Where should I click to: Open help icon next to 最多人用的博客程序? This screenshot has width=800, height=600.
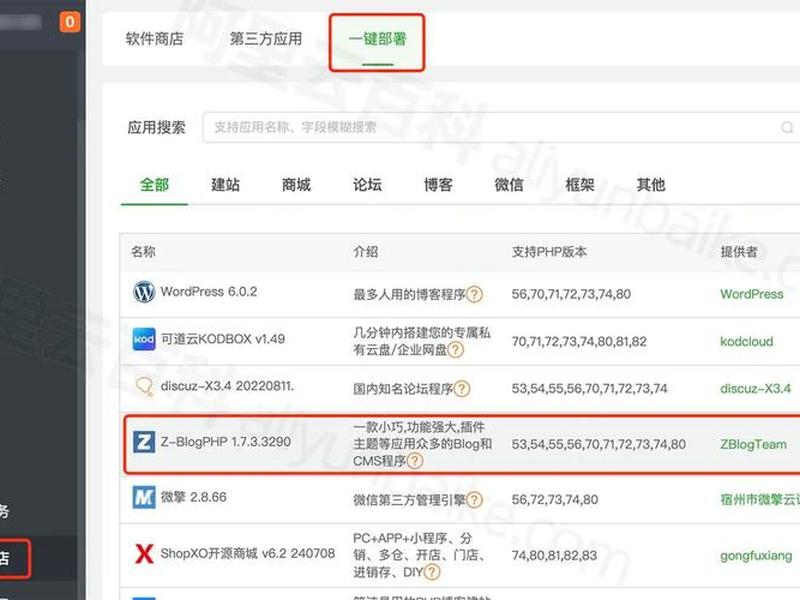(x=474, y=294)
